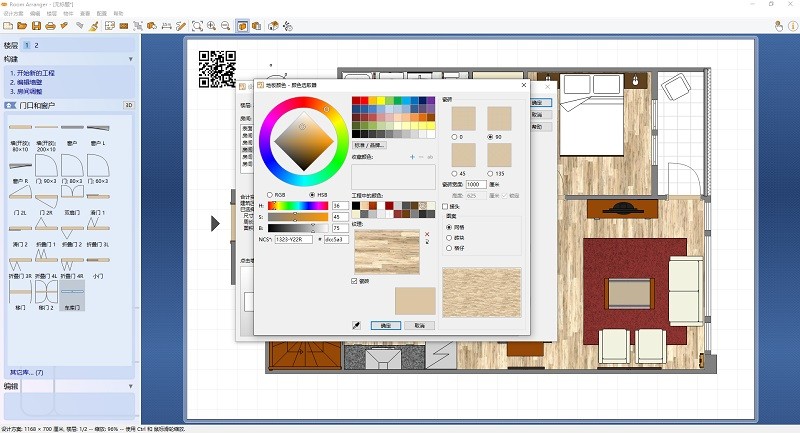Click the zoom out magnifier icon

point(226,26)
